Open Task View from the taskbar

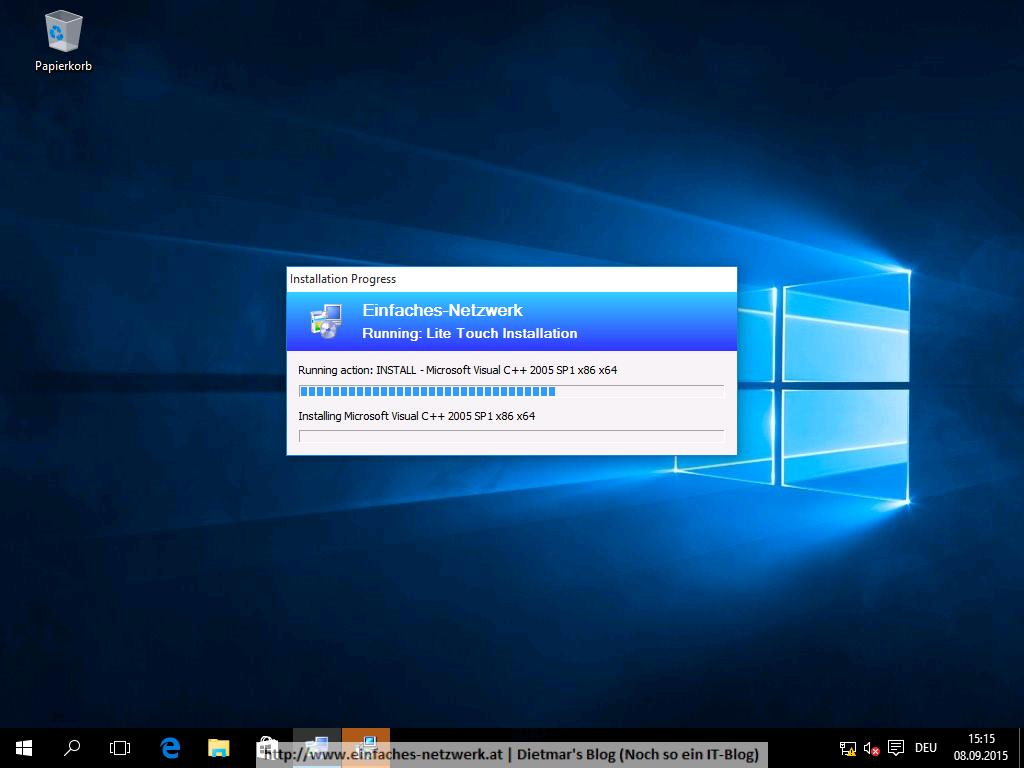(120, 748)
